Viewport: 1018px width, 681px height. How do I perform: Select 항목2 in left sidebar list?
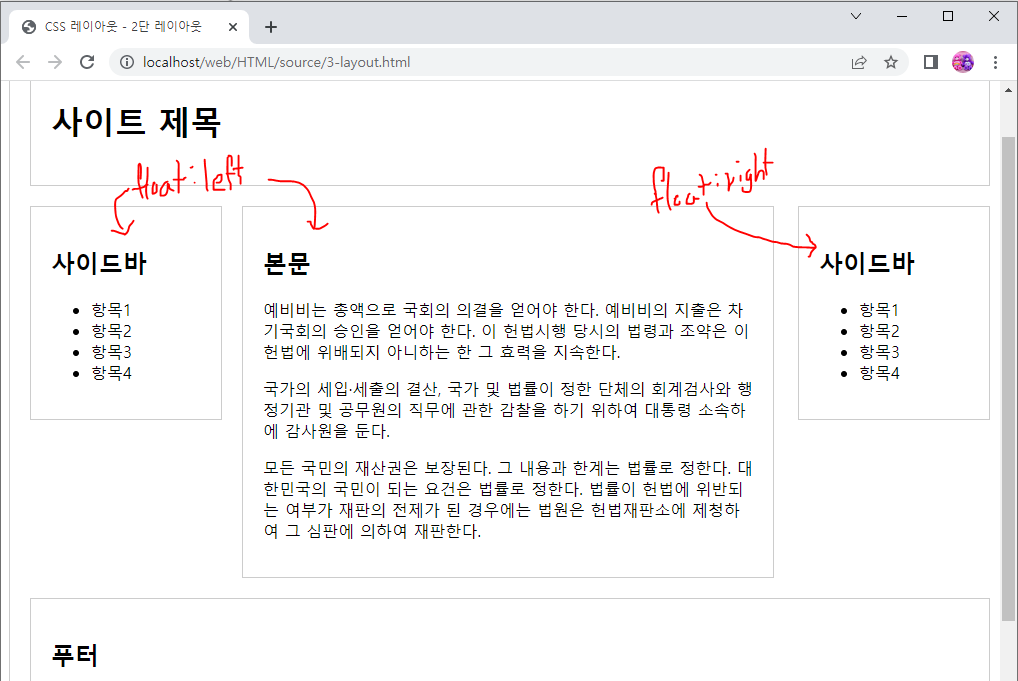(x=112, y=331)
